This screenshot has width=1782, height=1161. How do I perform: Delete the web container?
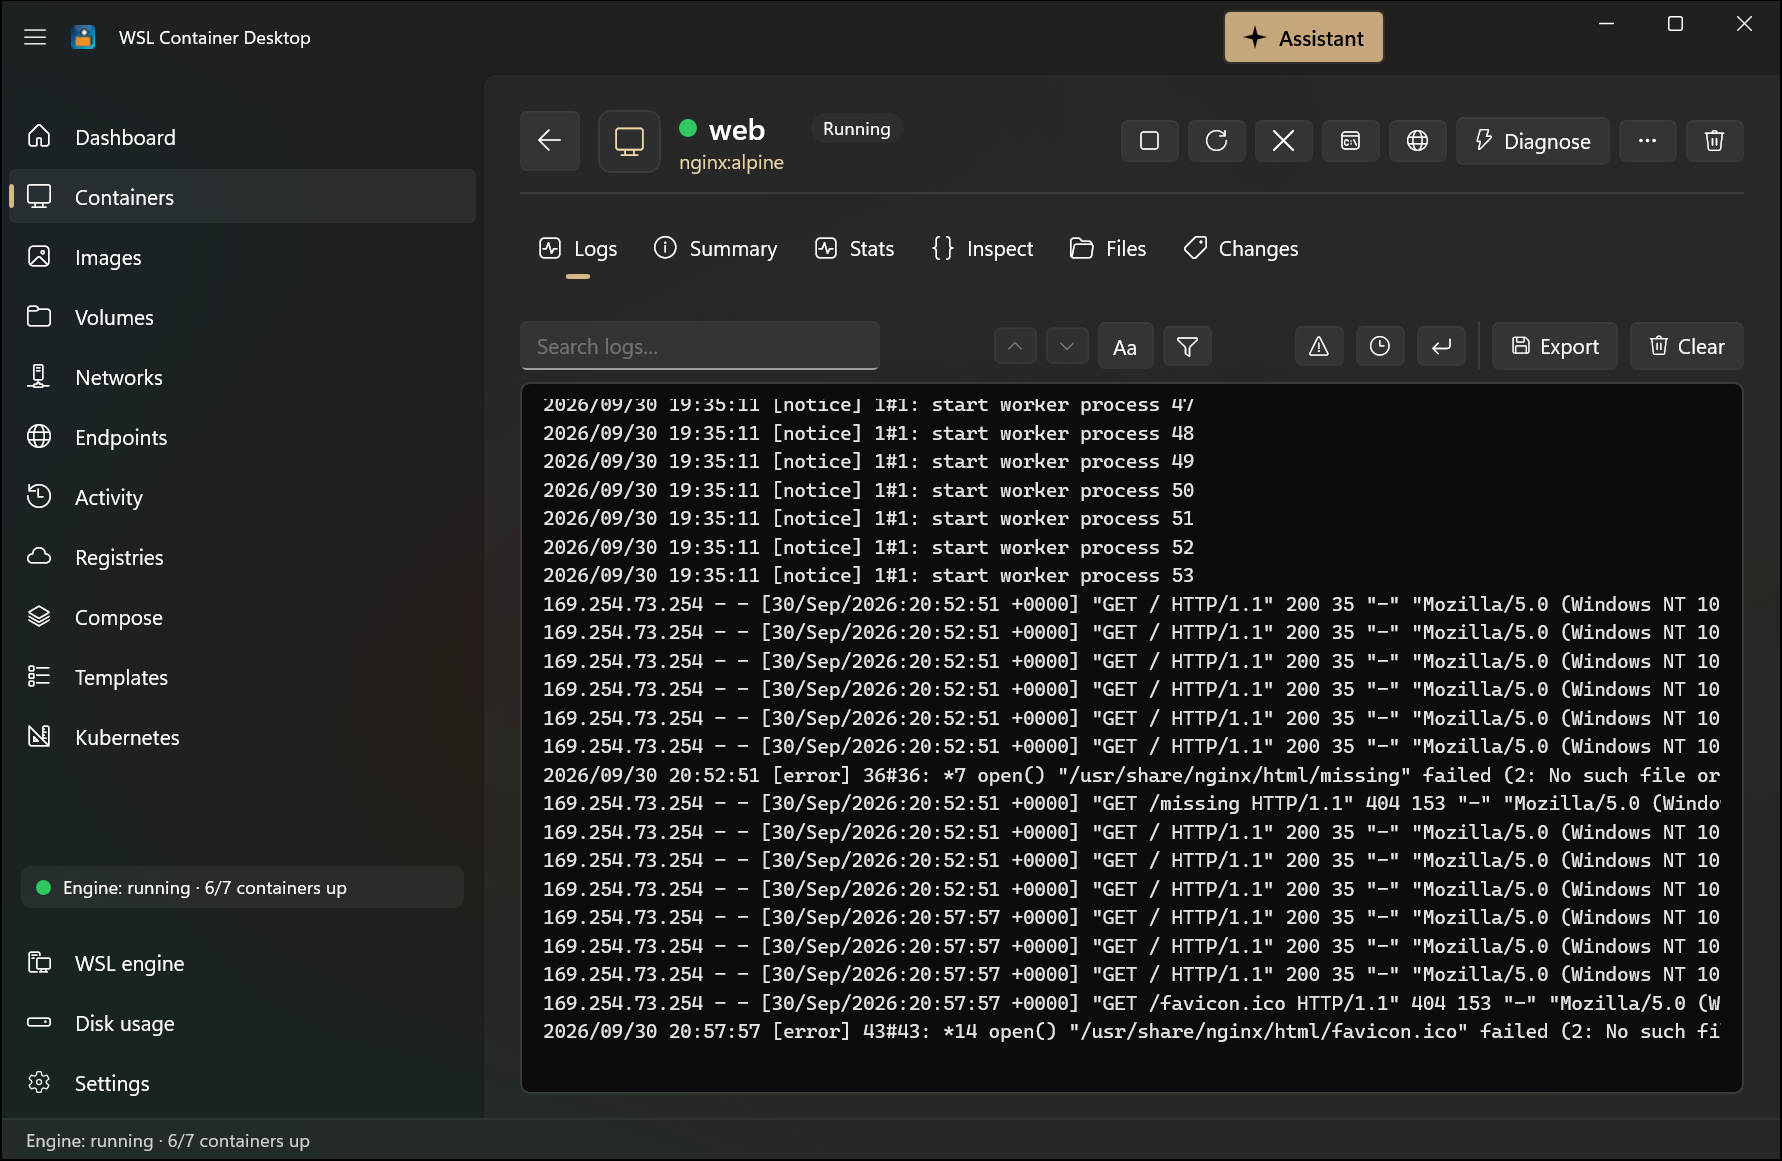[x=1714, y=141]
